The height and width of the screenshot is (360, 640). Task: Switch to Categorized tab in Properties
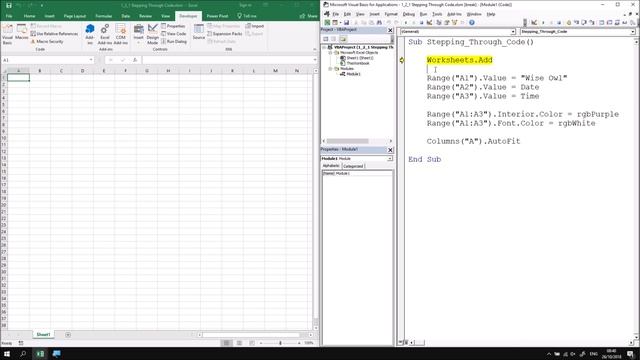[353, 166]
